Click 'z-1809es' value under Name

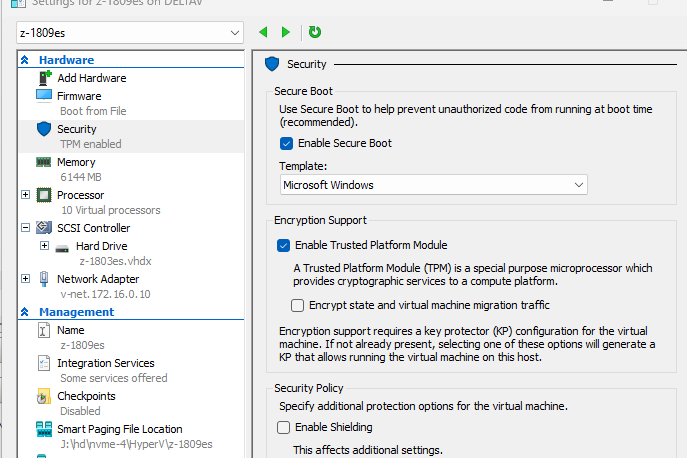click(82, 345)
